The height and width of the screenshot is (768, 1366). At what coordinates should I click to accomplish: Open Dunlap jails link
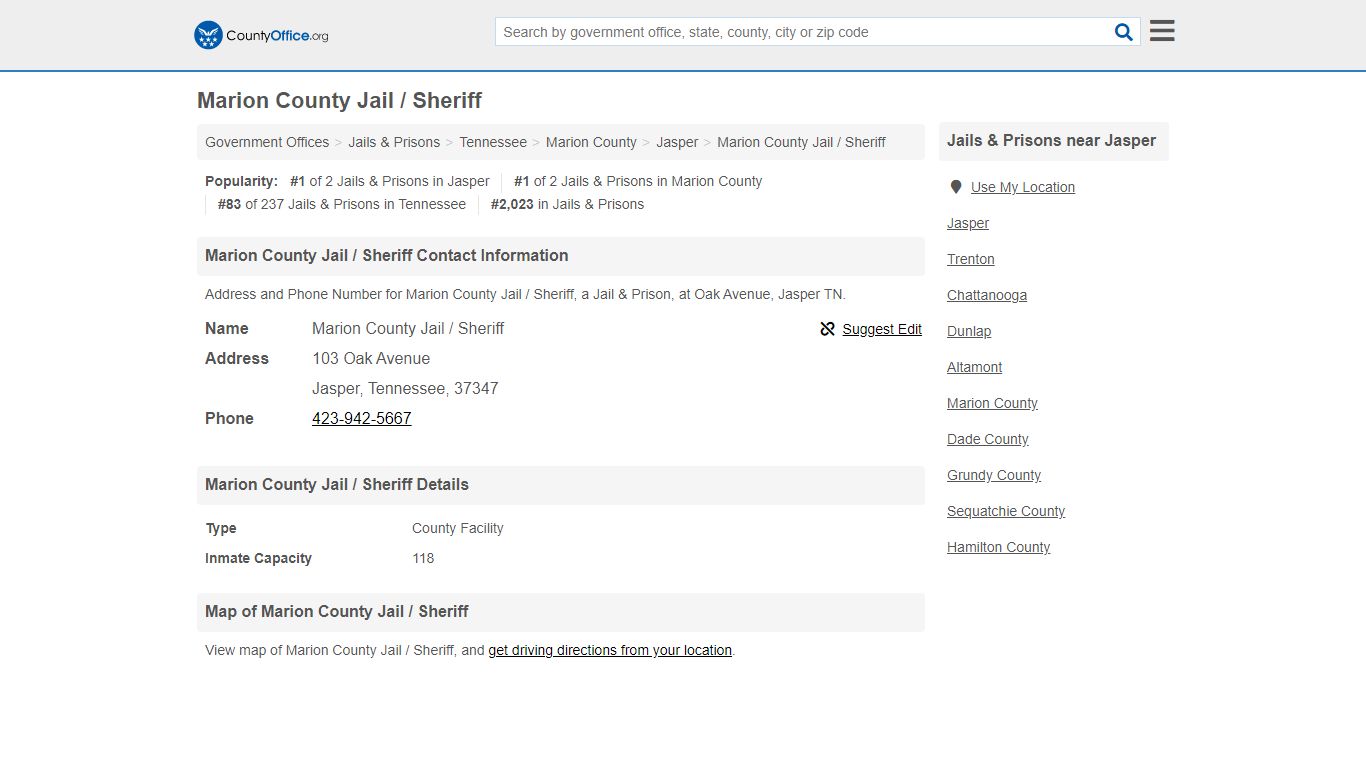click(969, 331)
